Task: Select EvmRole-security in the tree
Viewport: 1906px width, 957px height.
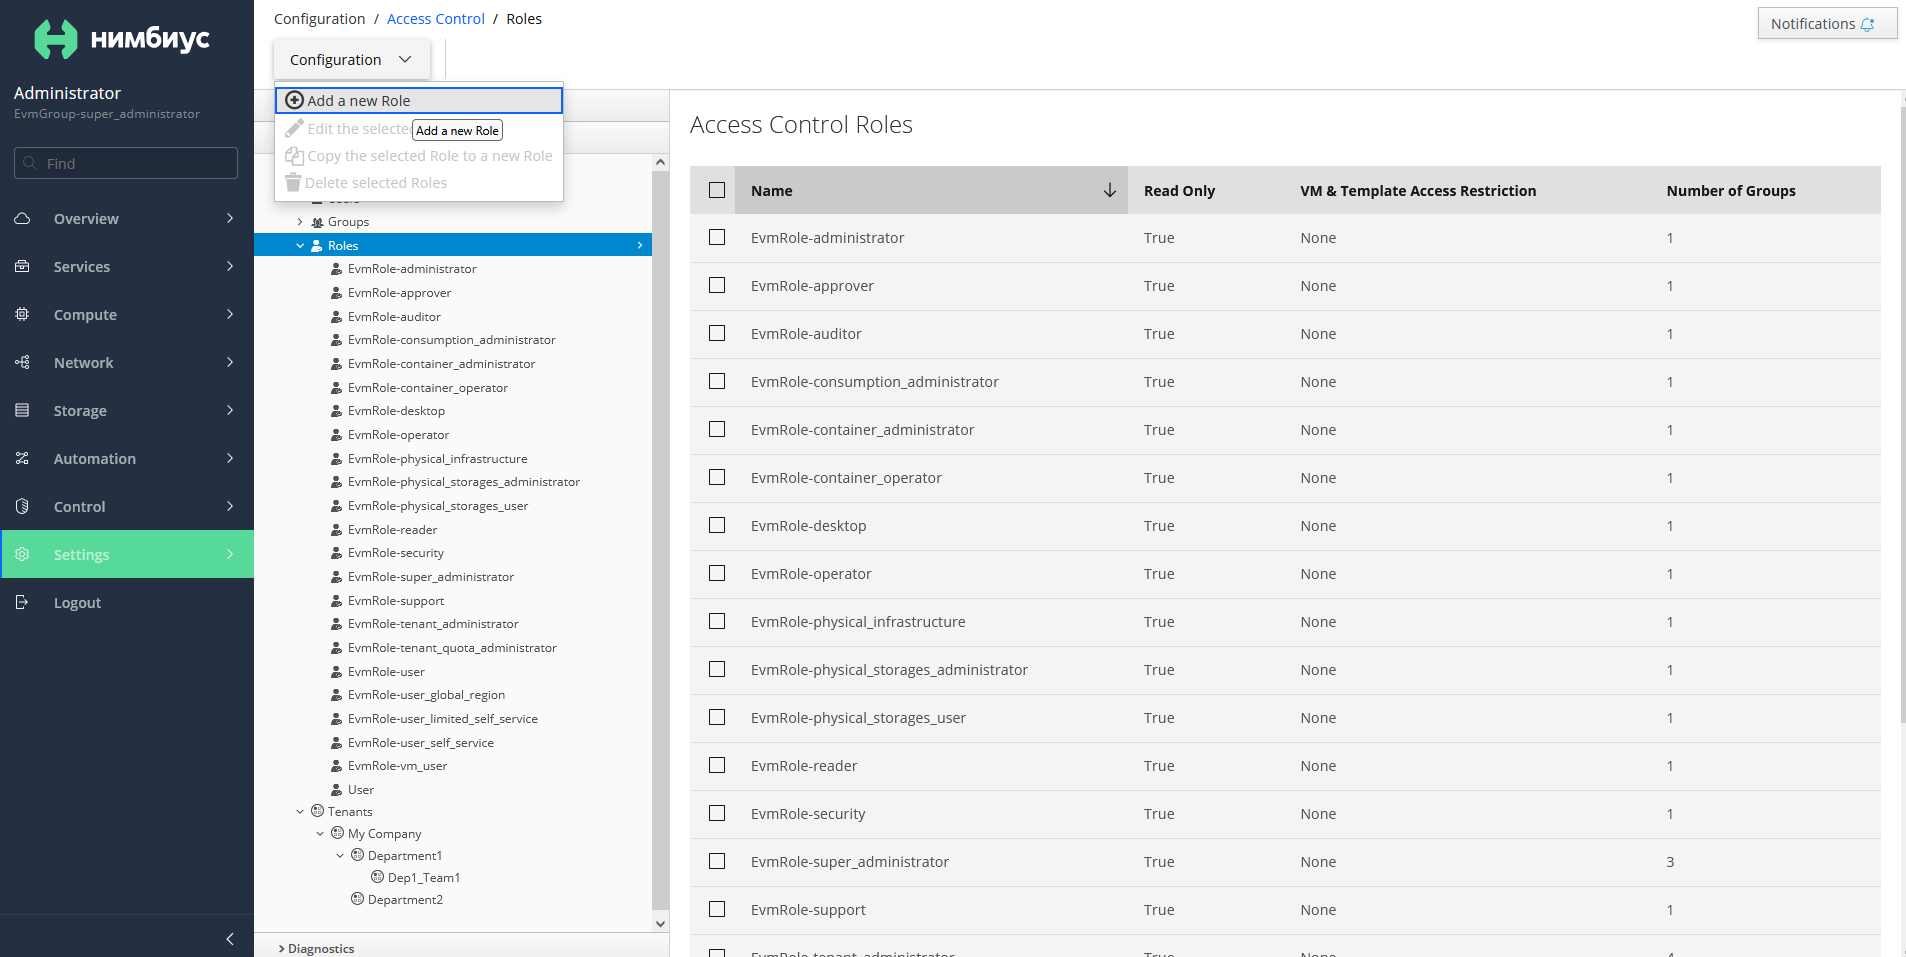Action: pos(395,553)
